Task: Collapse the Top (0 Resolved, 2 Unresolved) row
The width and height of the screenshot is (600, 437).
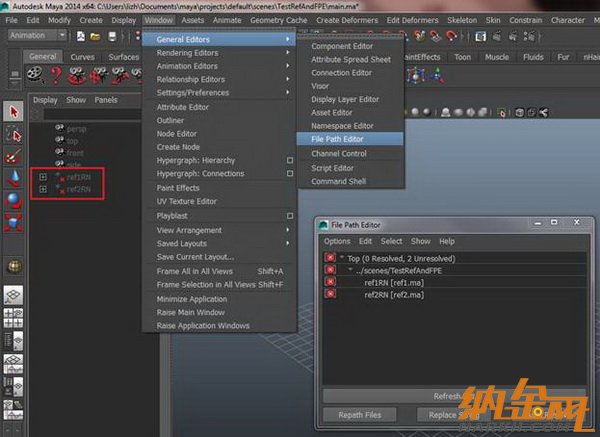Action: (342, 258)
